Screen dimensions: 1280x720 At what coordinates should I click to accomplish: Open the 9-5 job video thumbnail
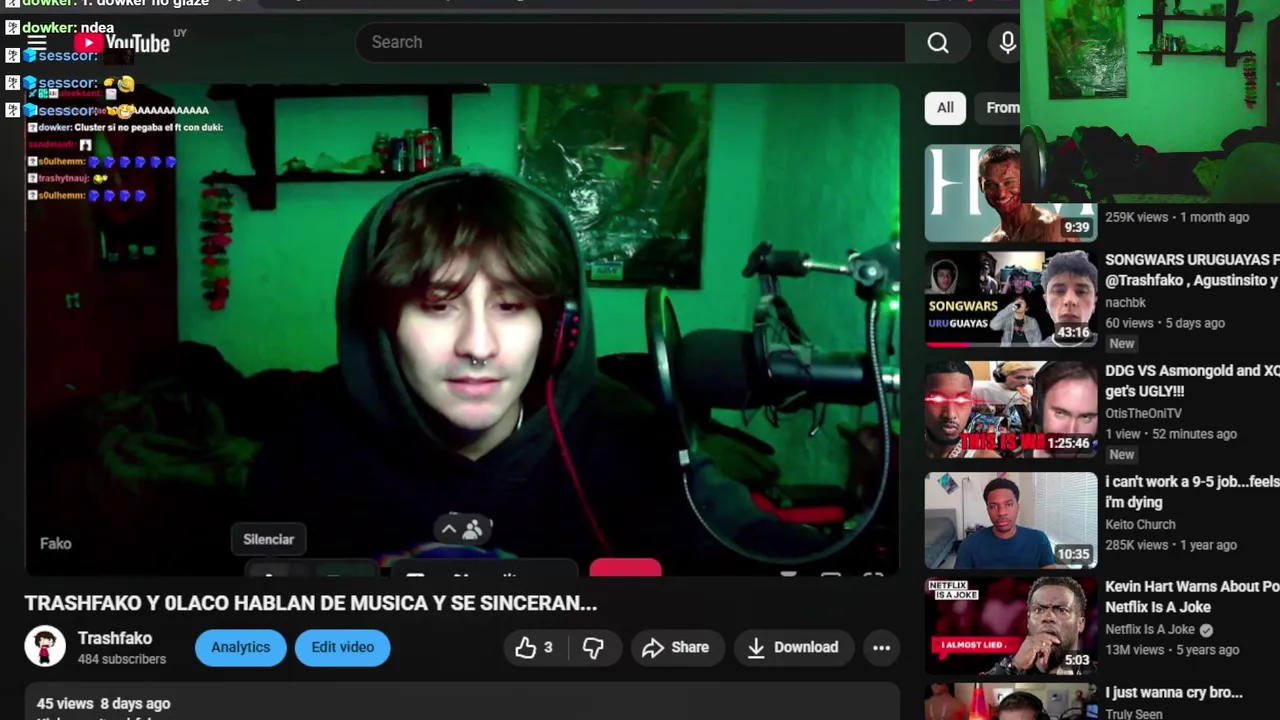coord(1010,520)
